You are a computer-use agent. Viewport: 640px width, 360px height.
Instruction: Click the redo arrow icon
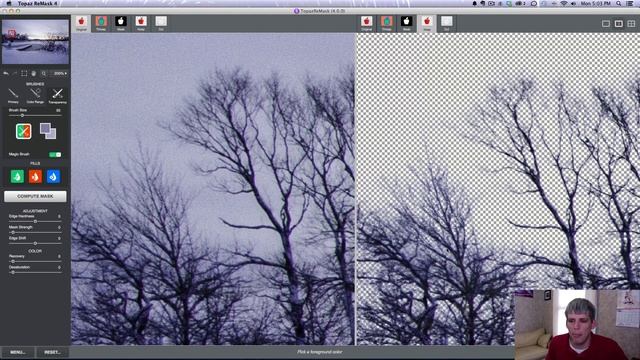coord(15,73)
